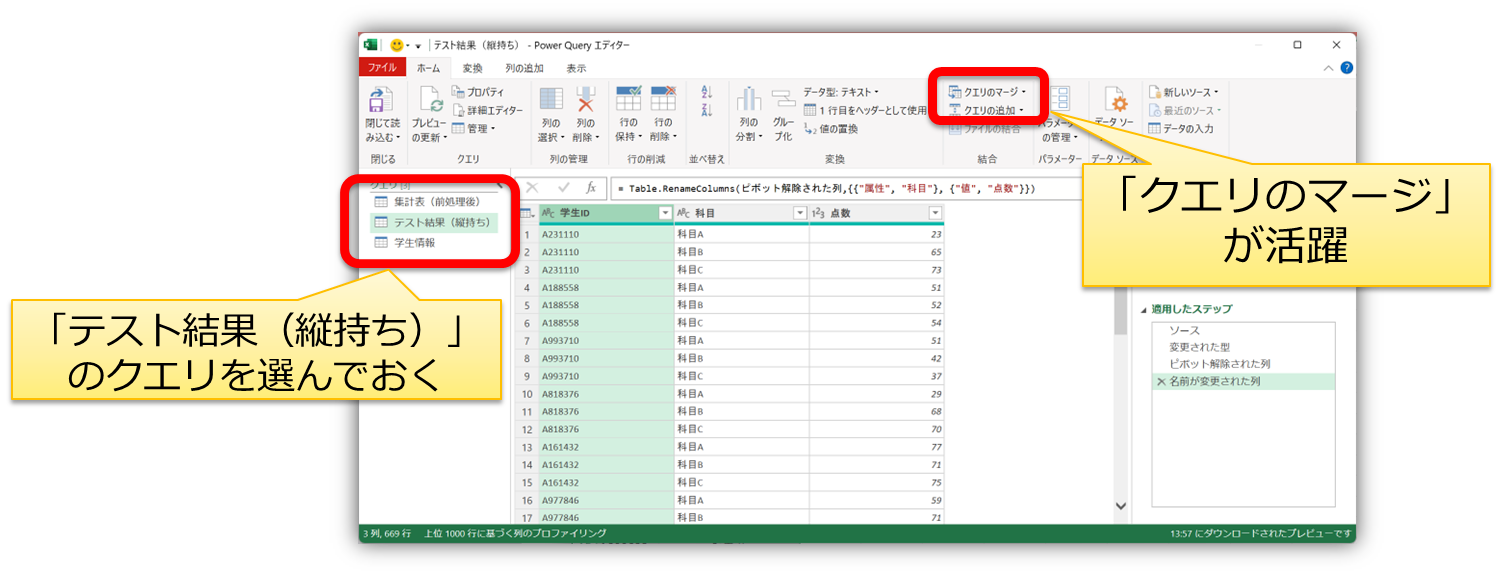Click the 科目C cell in row 3
1507x576 pixels.
click(741, 270)
